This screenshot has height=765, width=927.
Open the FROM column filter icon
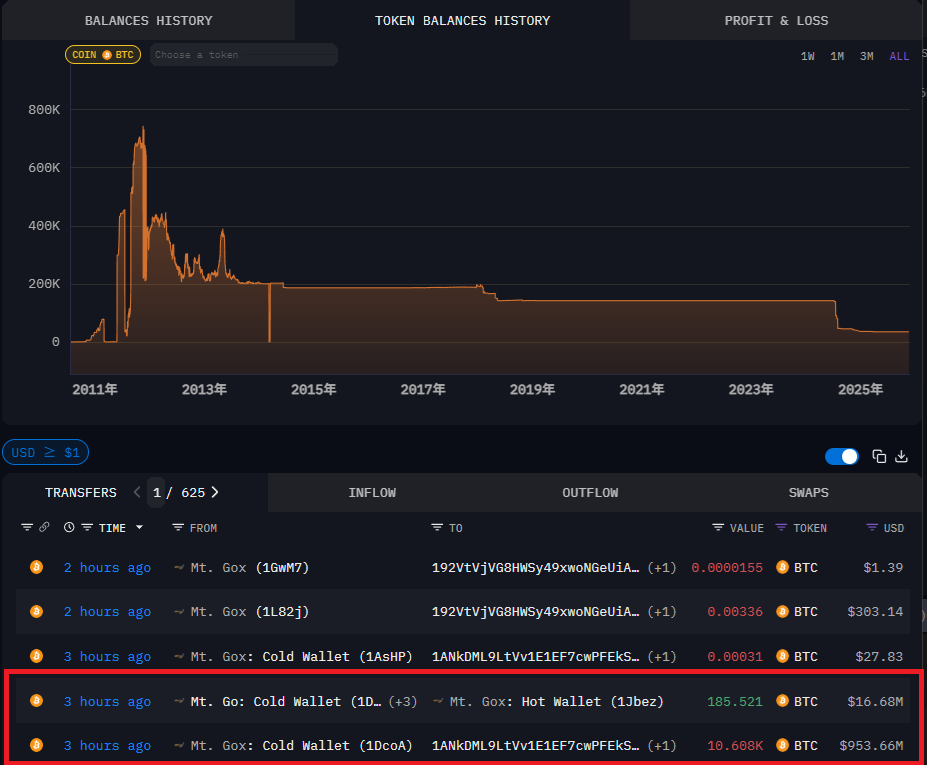(x=178, y=527)
